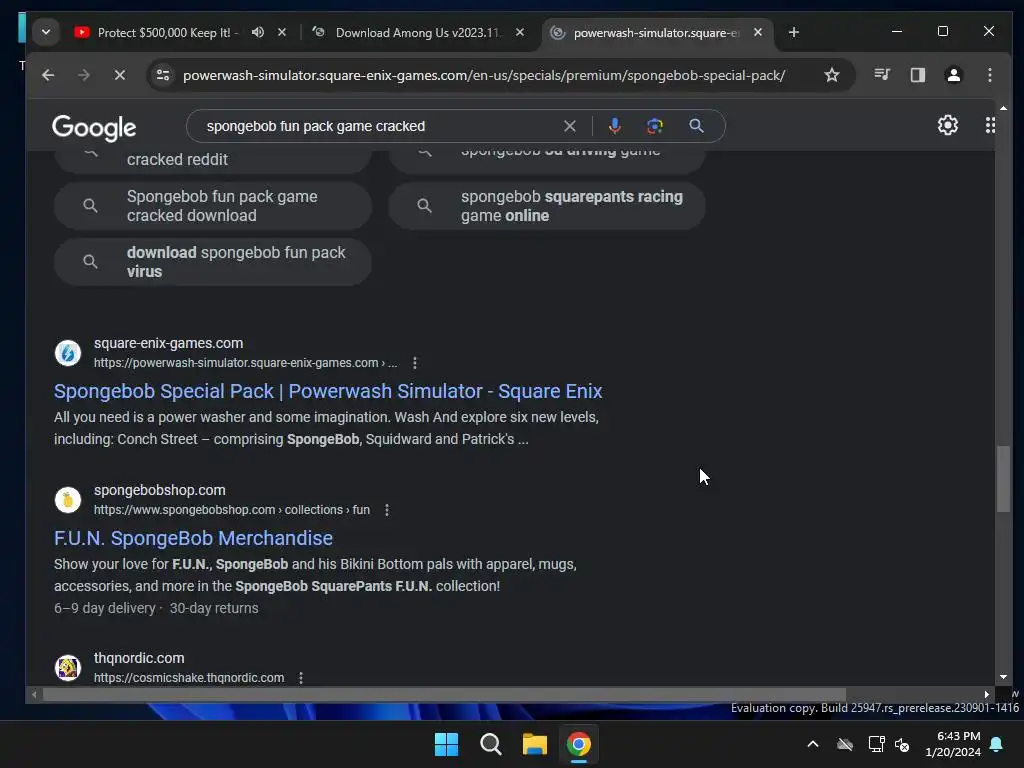The height and width of the screenshot is (768, 1024).
Task: Select 'Spongebob fun pack game cracked download' suggestion
Action: [x=213, y=206]
